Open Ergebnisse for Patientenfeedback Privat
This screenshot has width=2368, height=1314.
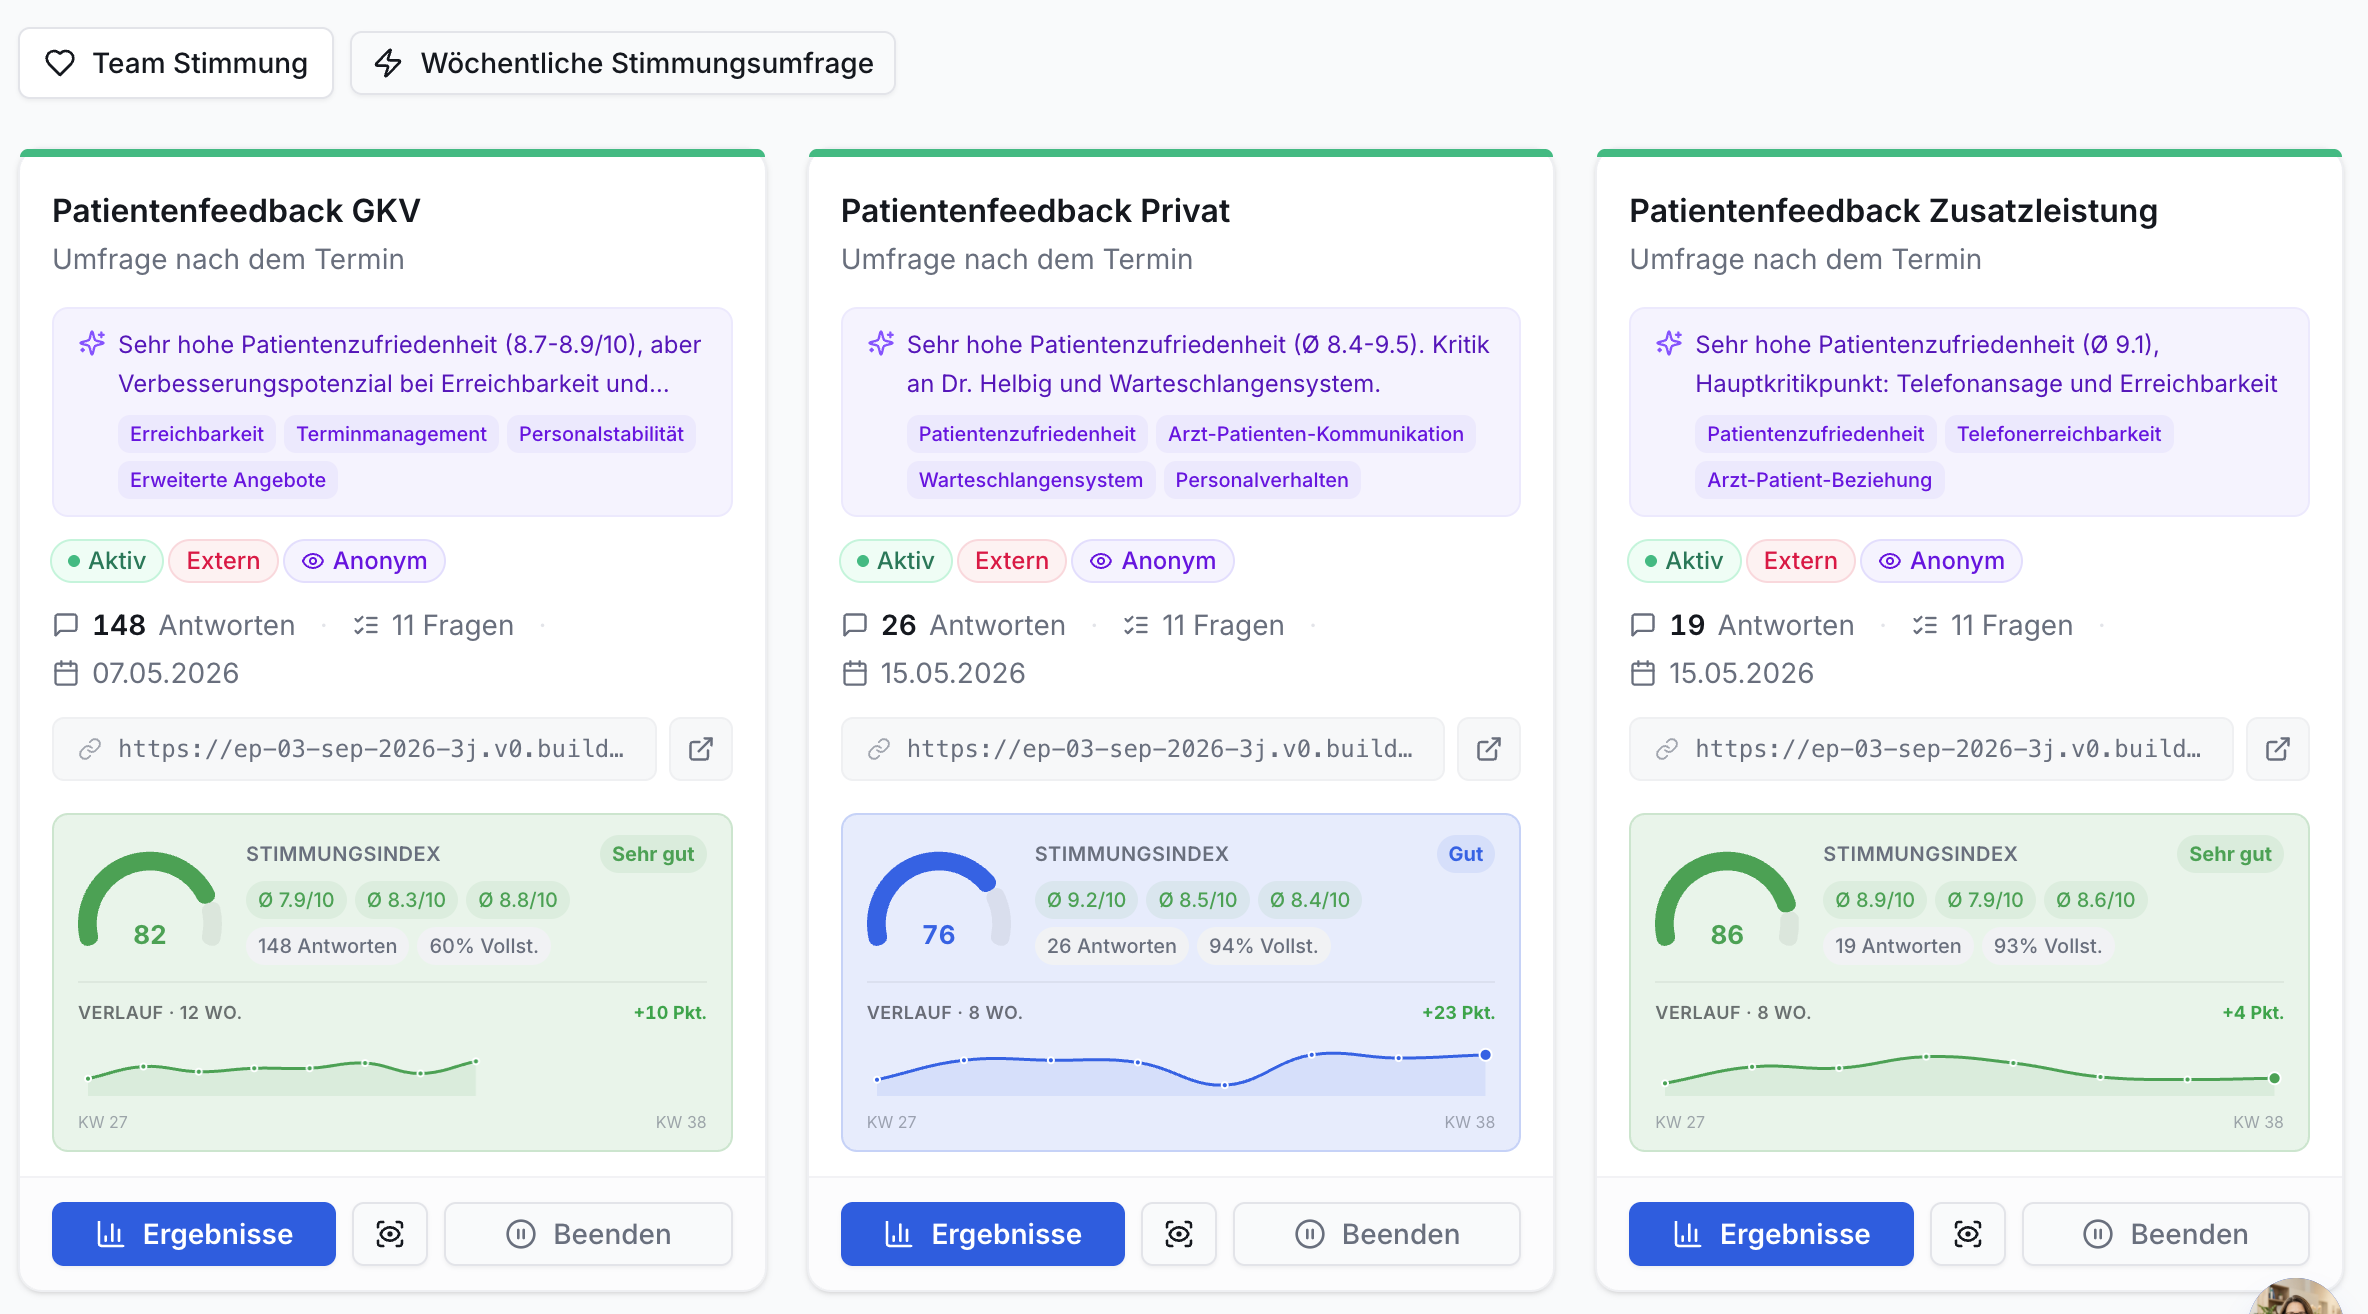pos(982,1234)
